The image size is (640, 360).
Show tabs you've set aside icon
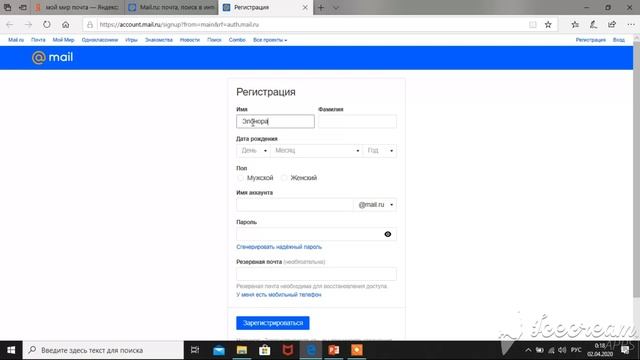[x=7, y=7]
